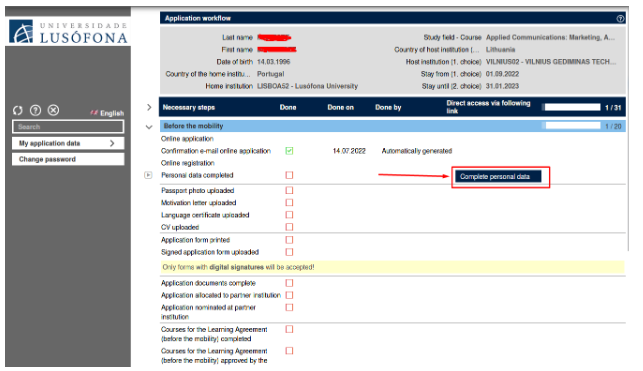Click the overall 1 / 31 progress bar

tap(572, 107)
